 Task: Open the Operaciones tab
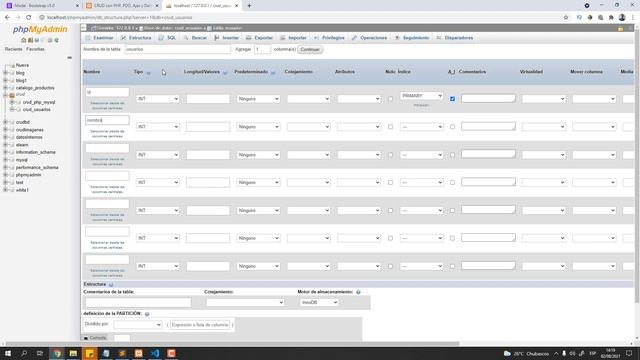[x=369, y=38]
